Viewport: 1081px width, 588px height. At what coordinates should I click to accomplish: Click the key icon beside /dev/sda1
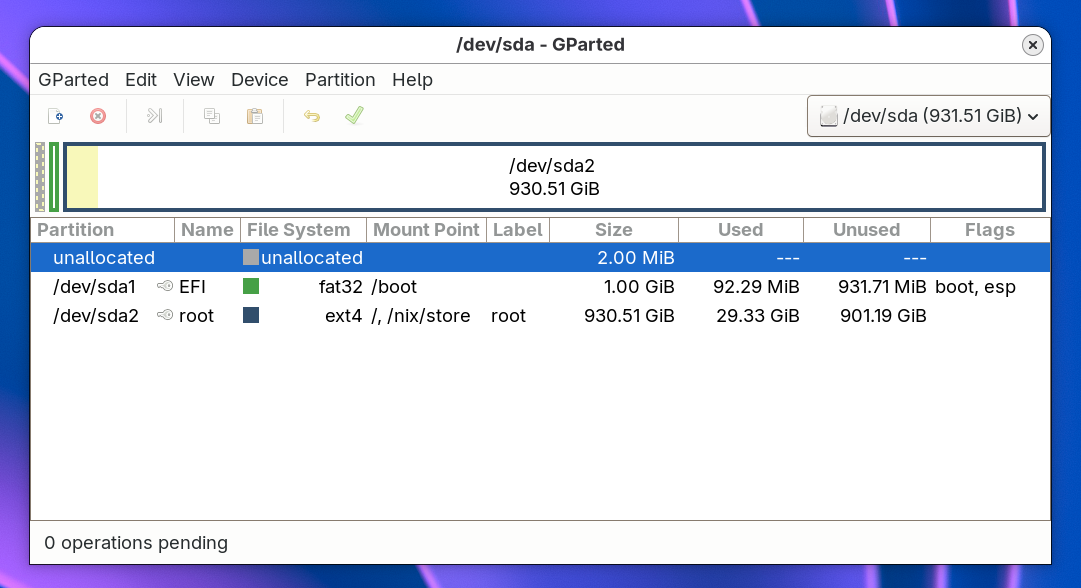pyautogui.click(x=165, y=287)
